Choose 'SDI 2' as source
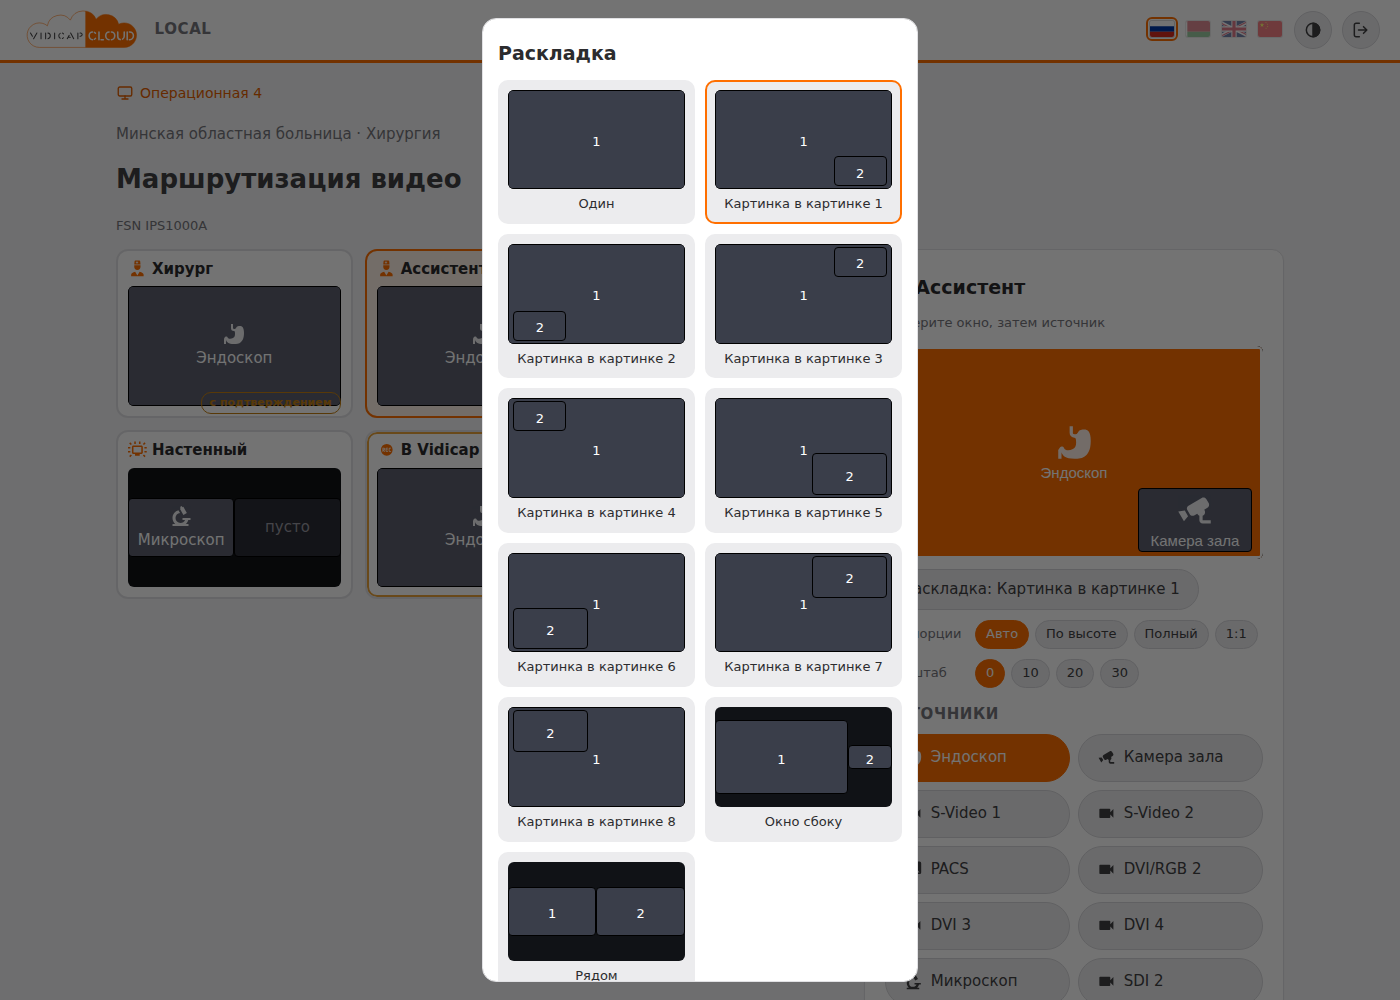Image resolution: width=1400 pixels, height=1000 pixels. [1170, 981]
